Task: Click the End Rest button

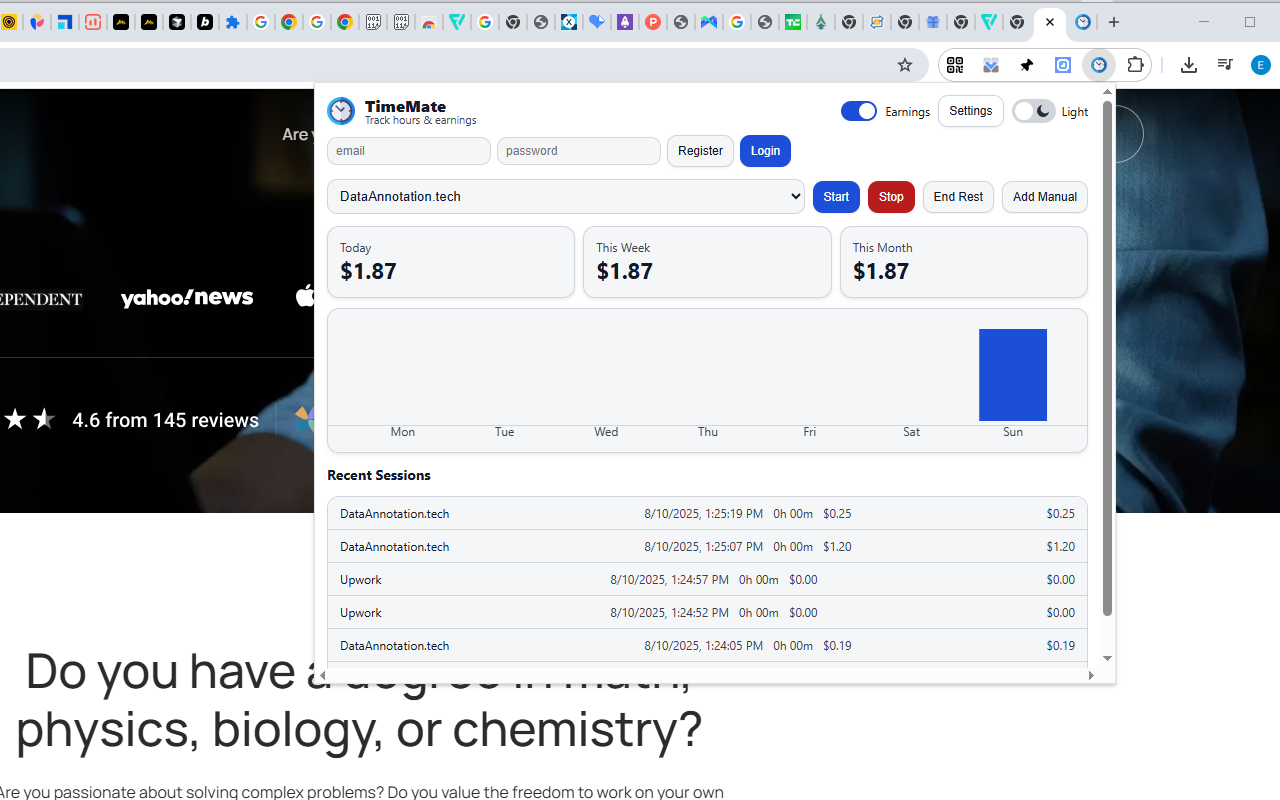Action: point(958,197)
